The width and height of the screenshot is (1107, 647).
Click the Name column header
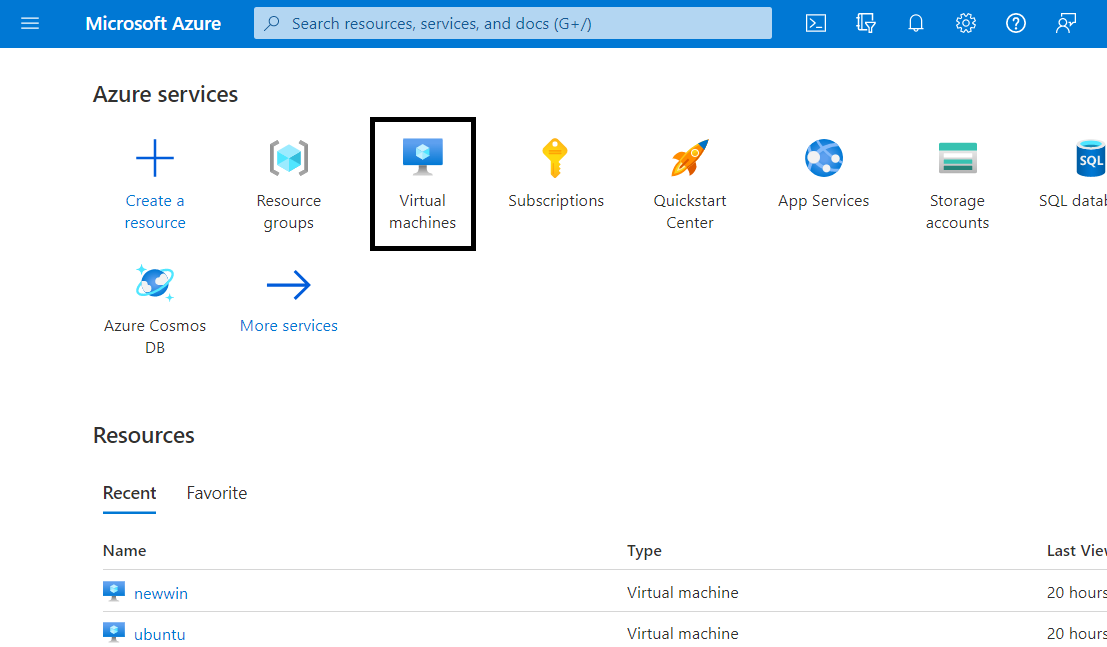click(124, 551)
